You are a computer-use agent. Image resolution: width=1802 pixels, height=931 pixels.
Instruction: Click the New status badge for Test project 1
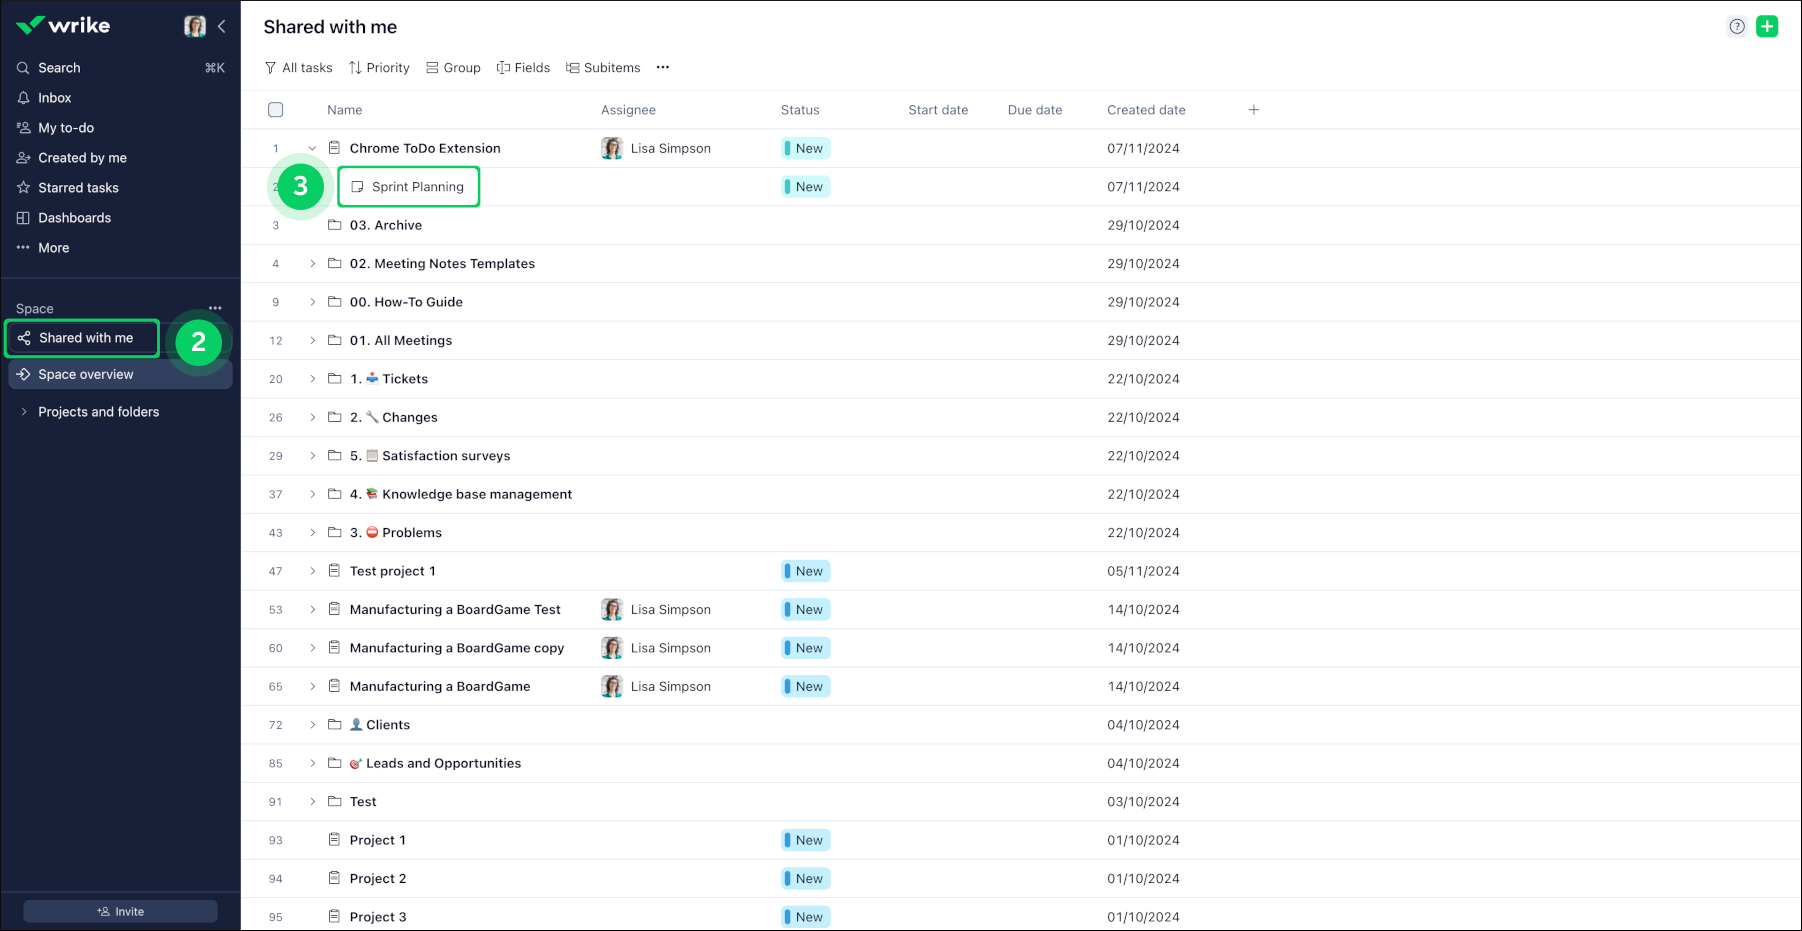coord(806,572)
